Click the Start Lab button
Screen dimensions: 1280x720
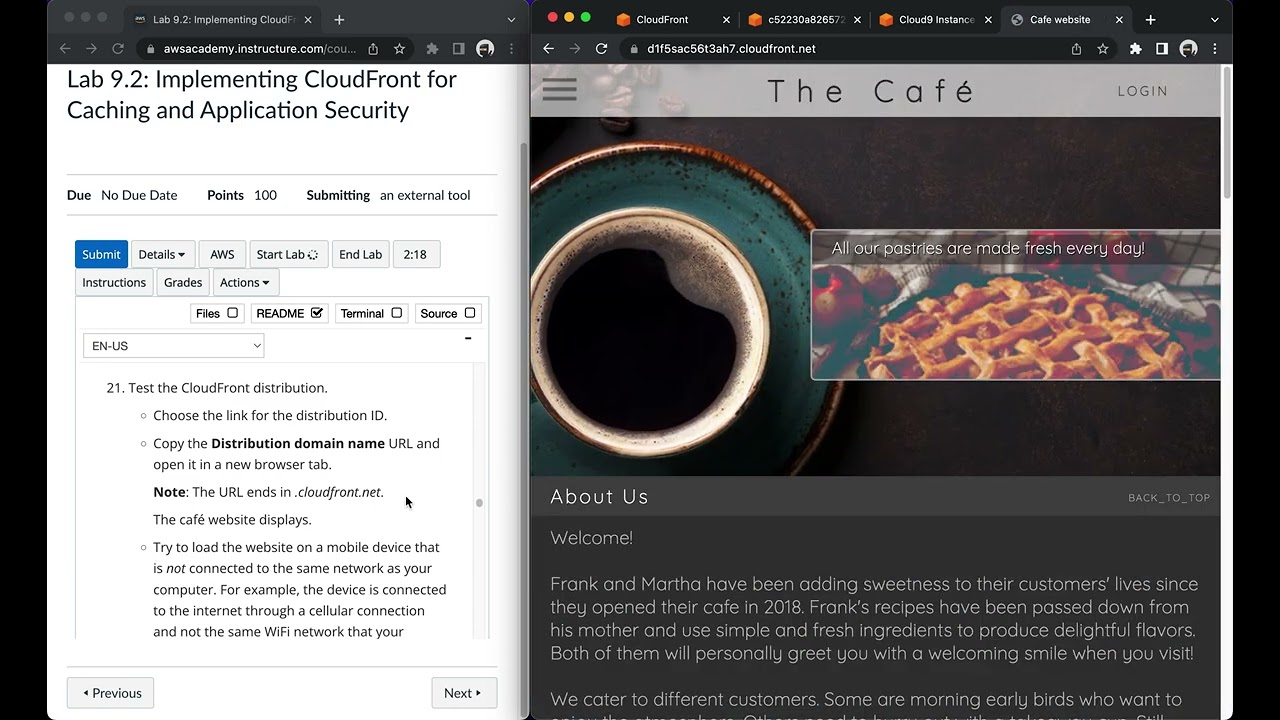pyautogui.click(x=287, y=254)
